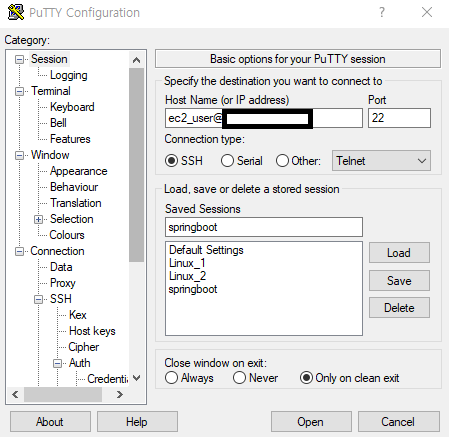The height and width of the screenshot is (437, 450).
Task: Open the SSH category in the tree
Action: pos(61,299)
